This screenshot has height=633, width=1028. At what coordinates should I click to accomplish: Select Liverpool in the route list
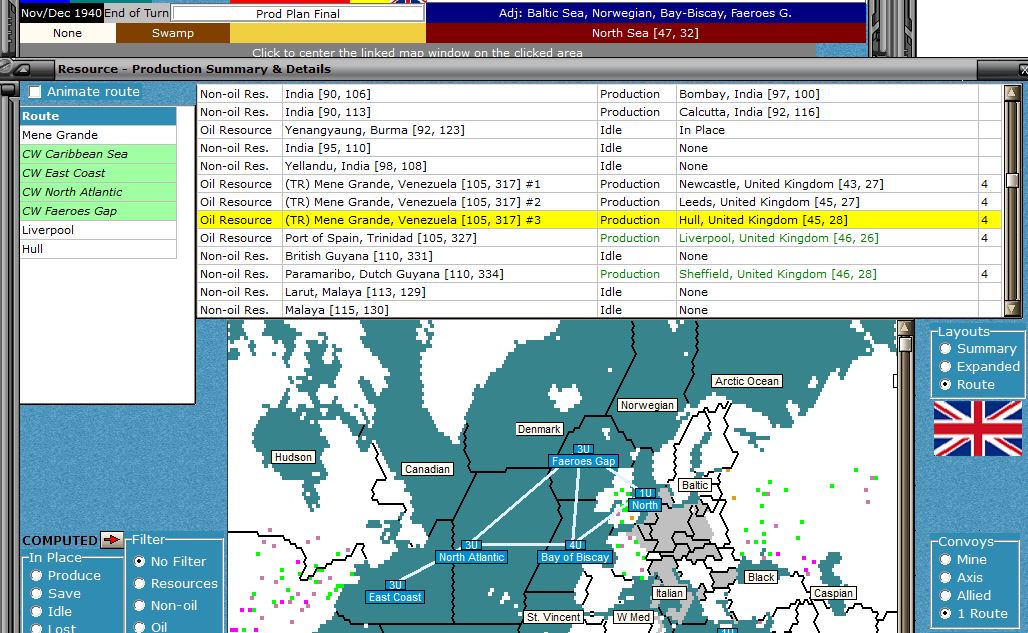coord(98,230)
